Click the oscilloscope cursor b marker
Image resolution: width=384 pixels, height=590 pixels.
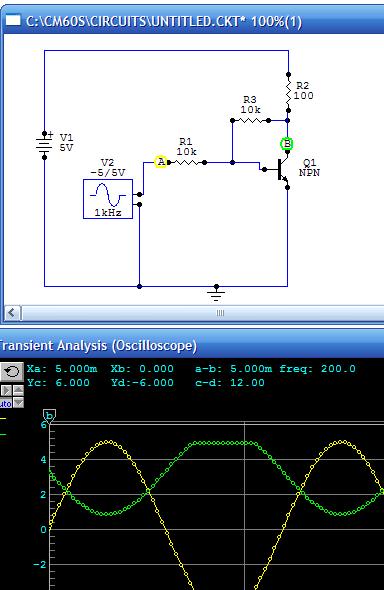[x=49, y=417]
